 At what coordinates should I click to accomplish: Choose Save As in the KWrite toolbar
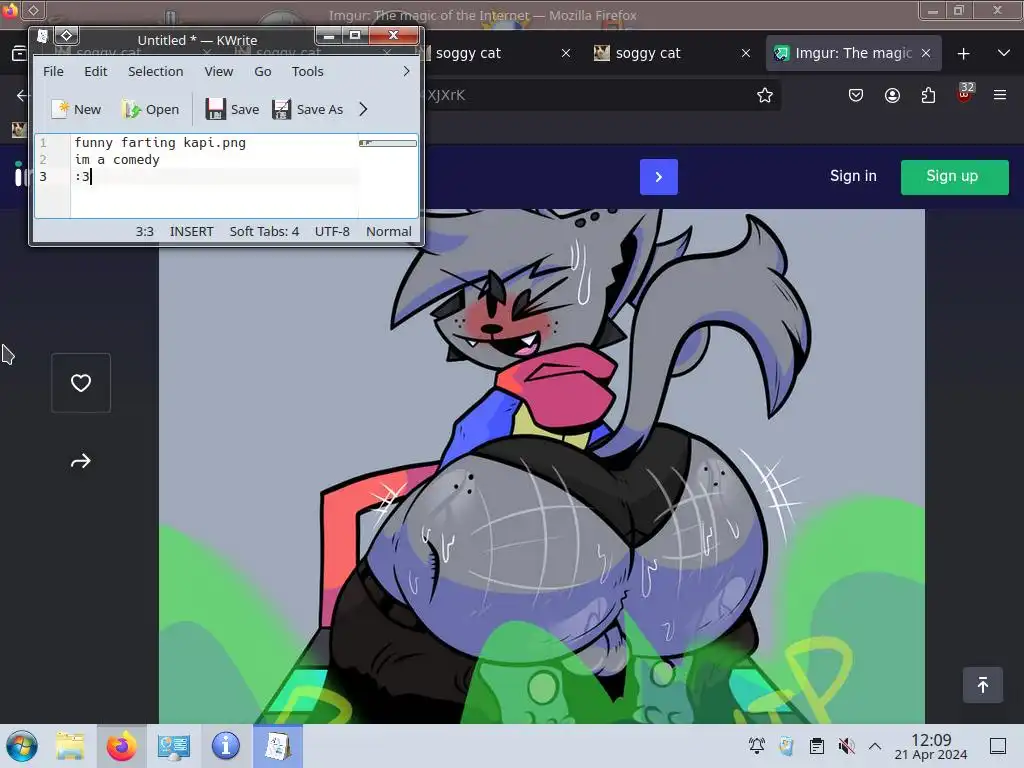point(307,109)
